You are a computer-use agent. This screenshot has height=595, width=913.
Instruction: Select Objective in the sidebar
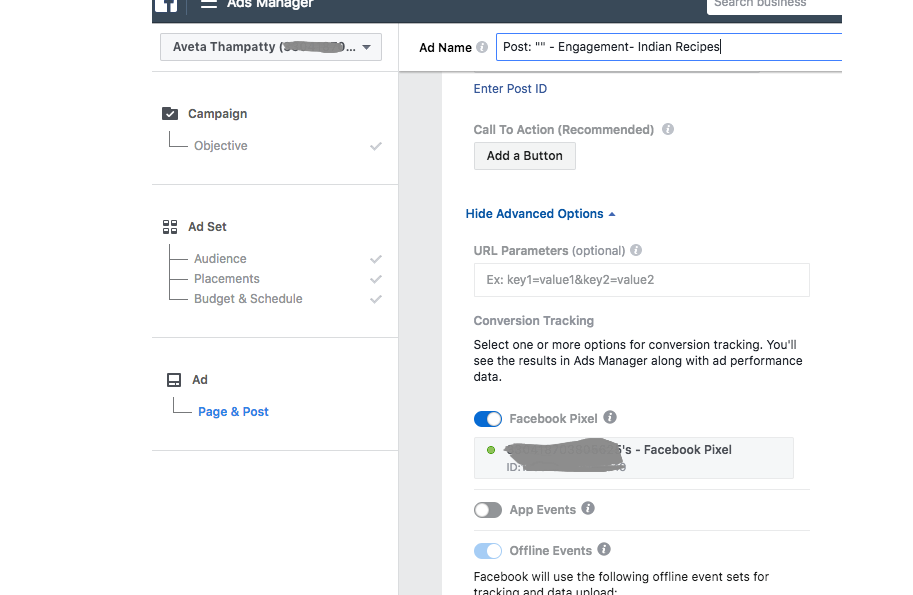click(221, 146)
